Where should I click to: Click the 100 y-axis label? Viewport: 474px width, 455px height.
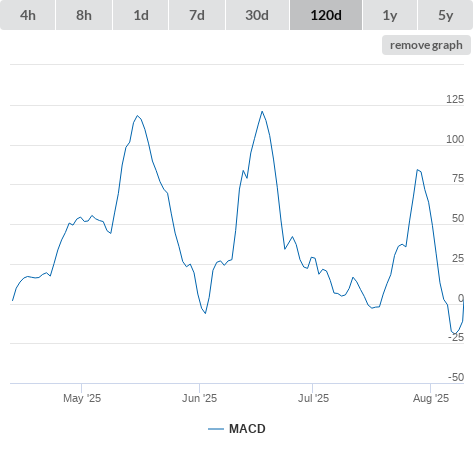455,139
